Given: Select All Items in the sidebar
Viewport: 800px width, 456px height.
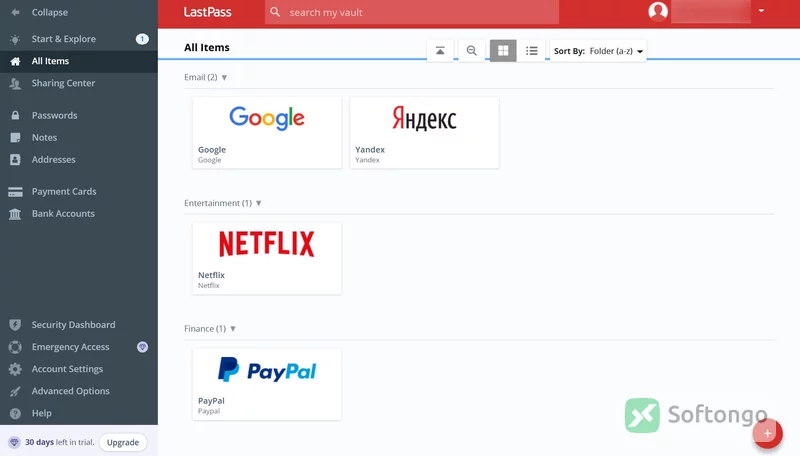Looking at the screenshot, I should (x=79, y=61).
